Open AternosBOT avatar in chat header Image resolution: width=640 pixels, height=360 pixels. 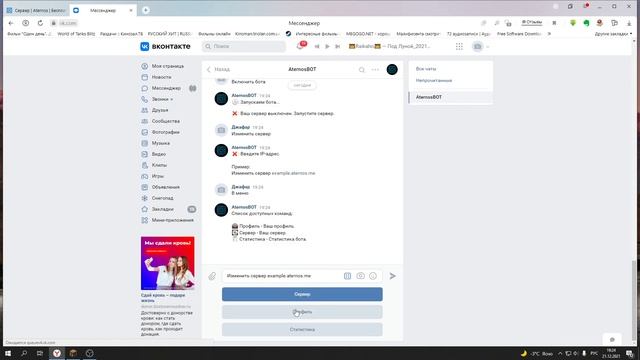click(392, 70)
